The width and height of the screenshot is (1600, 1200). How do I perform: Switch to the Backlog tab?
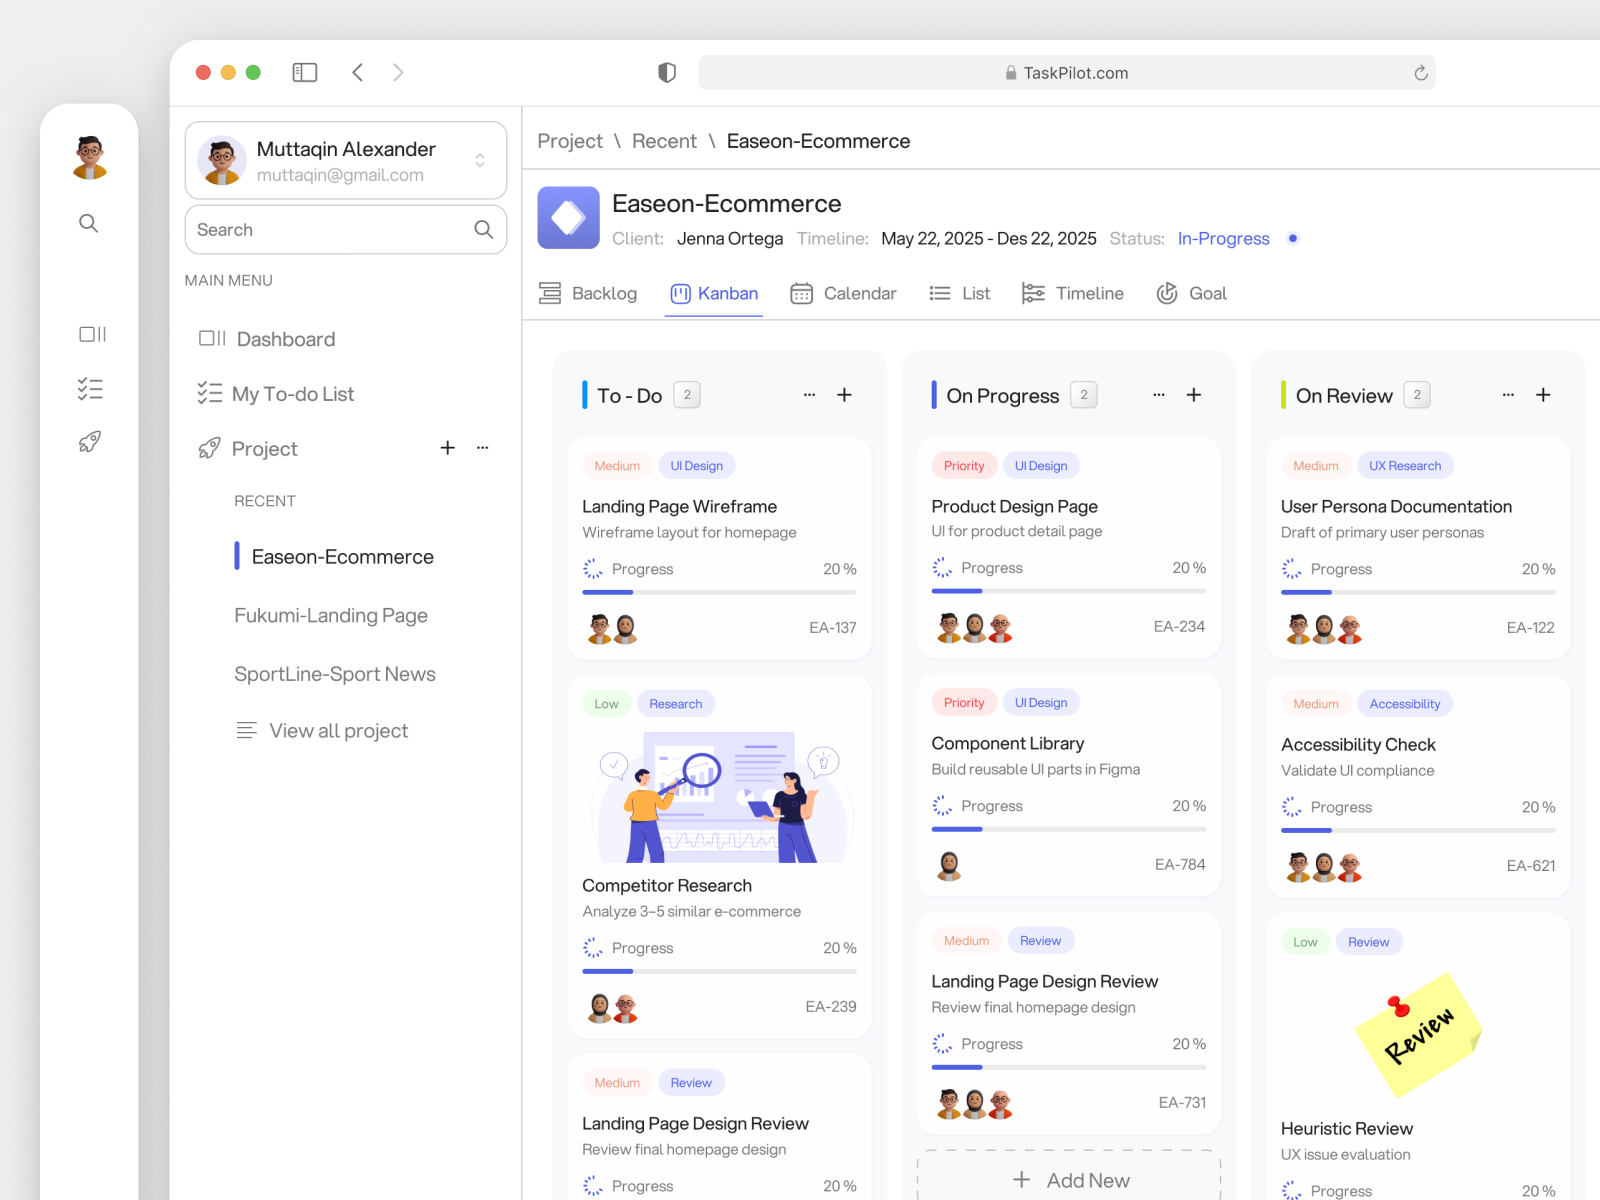588,293
